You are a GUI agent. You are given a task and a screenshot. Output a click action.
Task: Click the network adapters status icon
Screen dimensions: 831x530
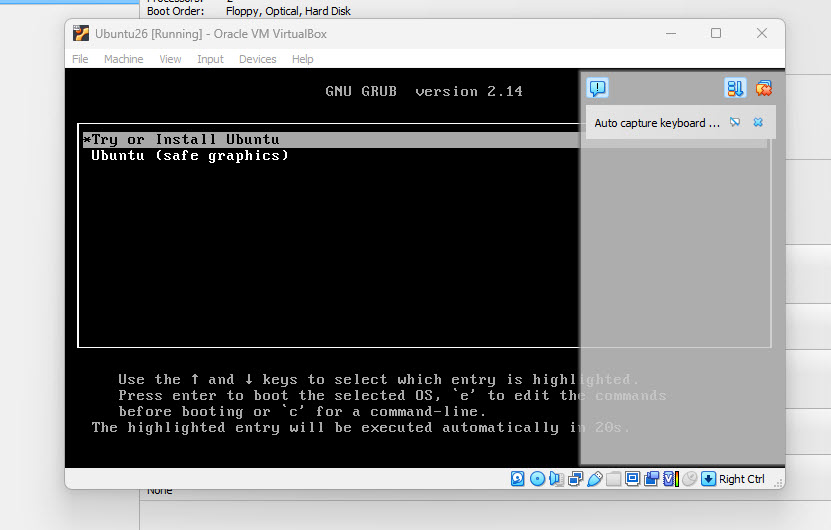click(x=576, y=479)
